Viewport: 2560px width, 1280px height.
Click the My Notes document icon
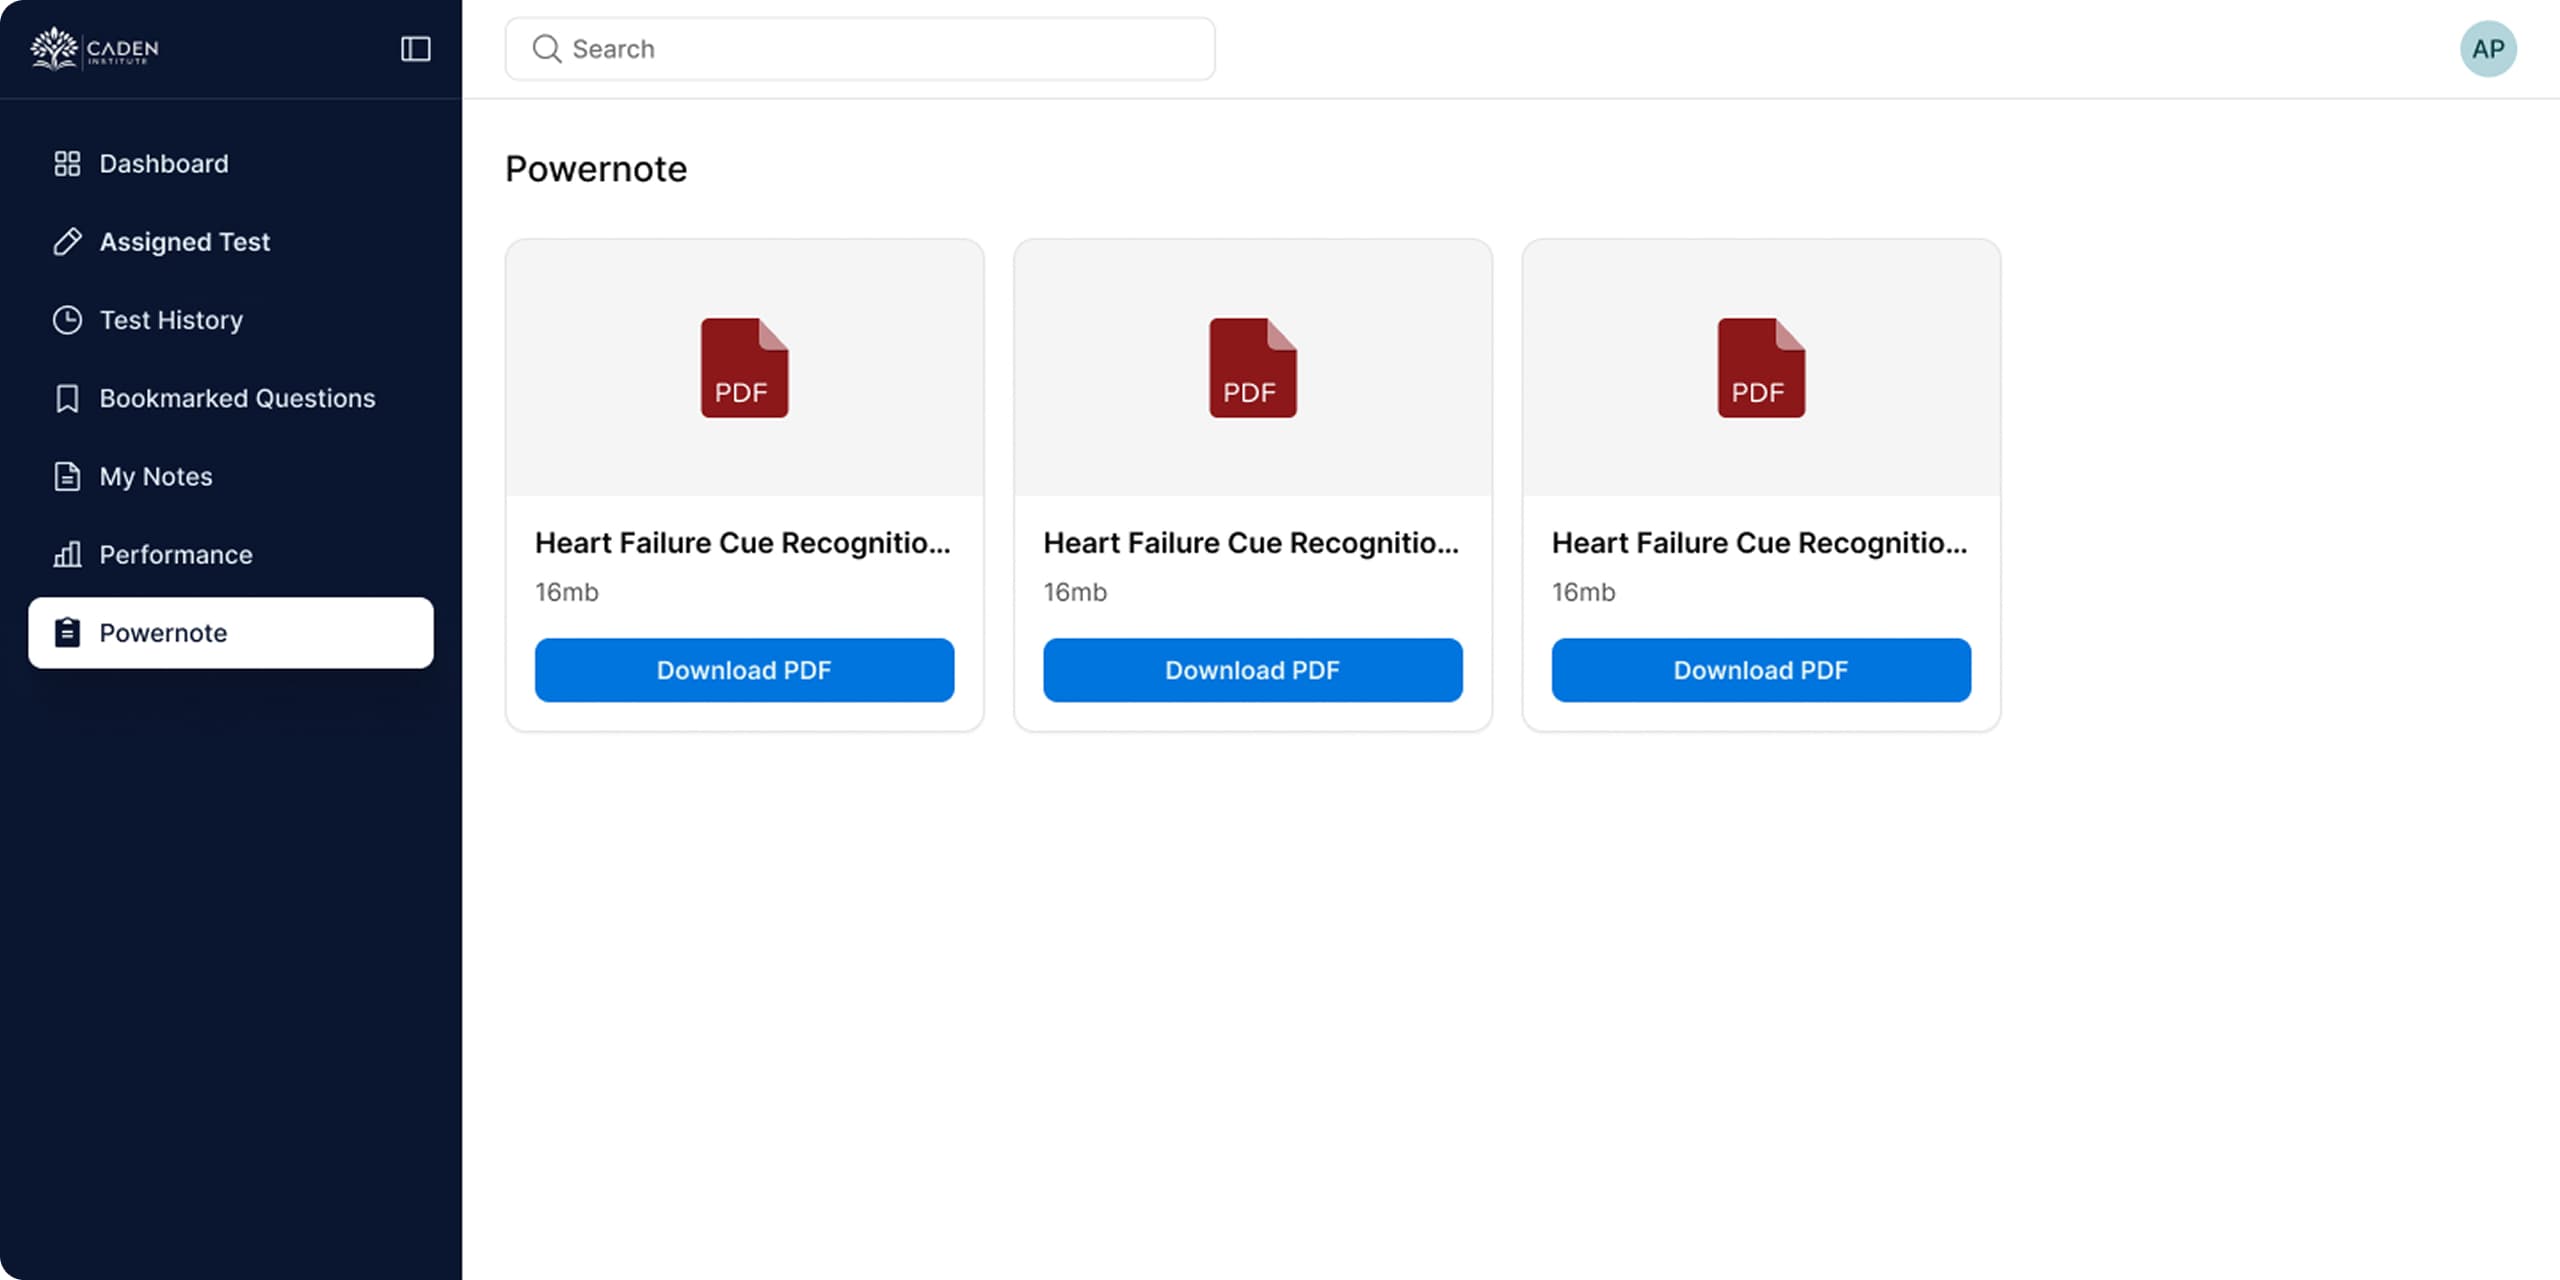click(67, 476)
